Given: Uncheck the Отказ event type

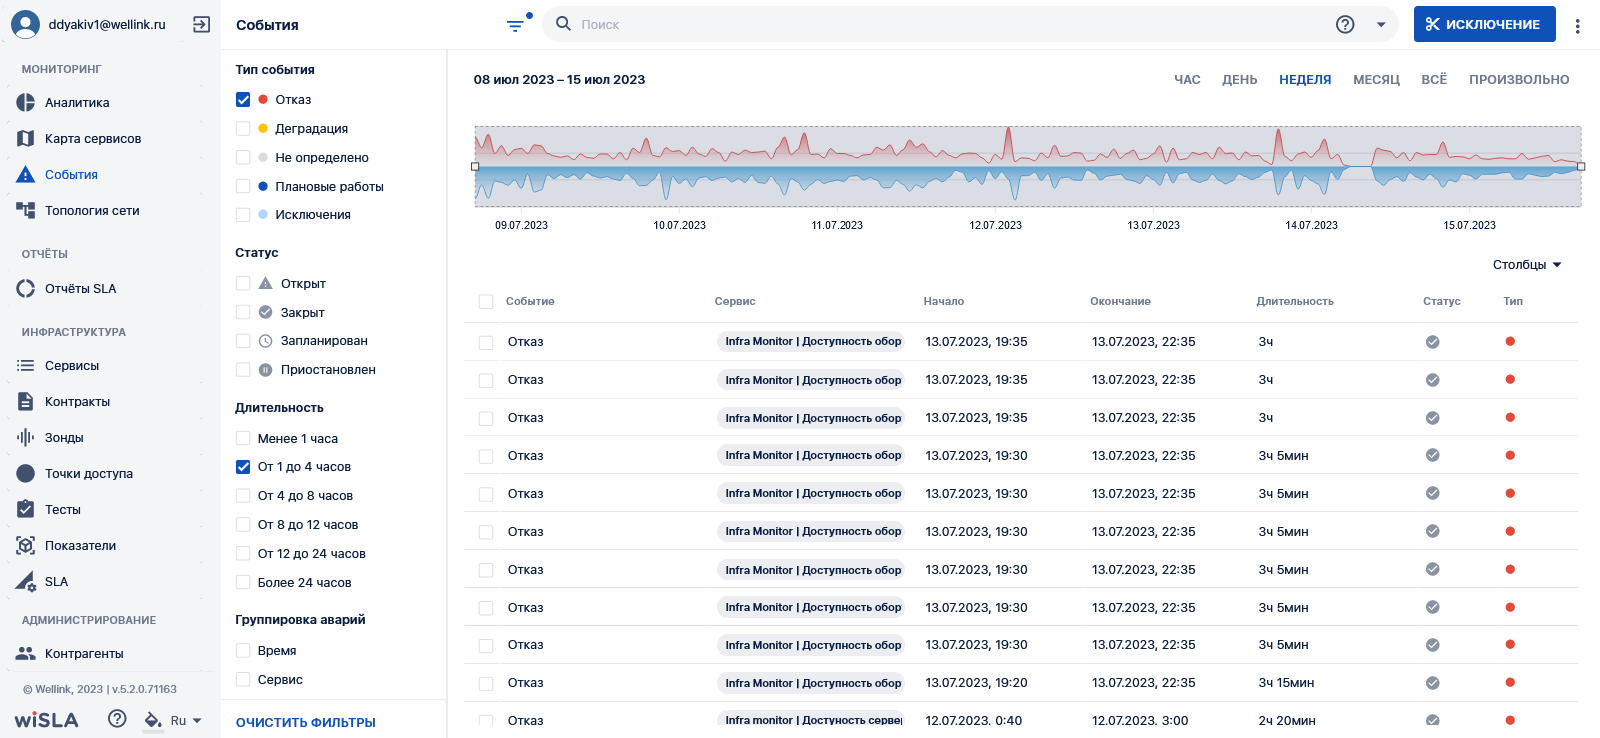Looking at the screenshot, I should tap(243, 100).
